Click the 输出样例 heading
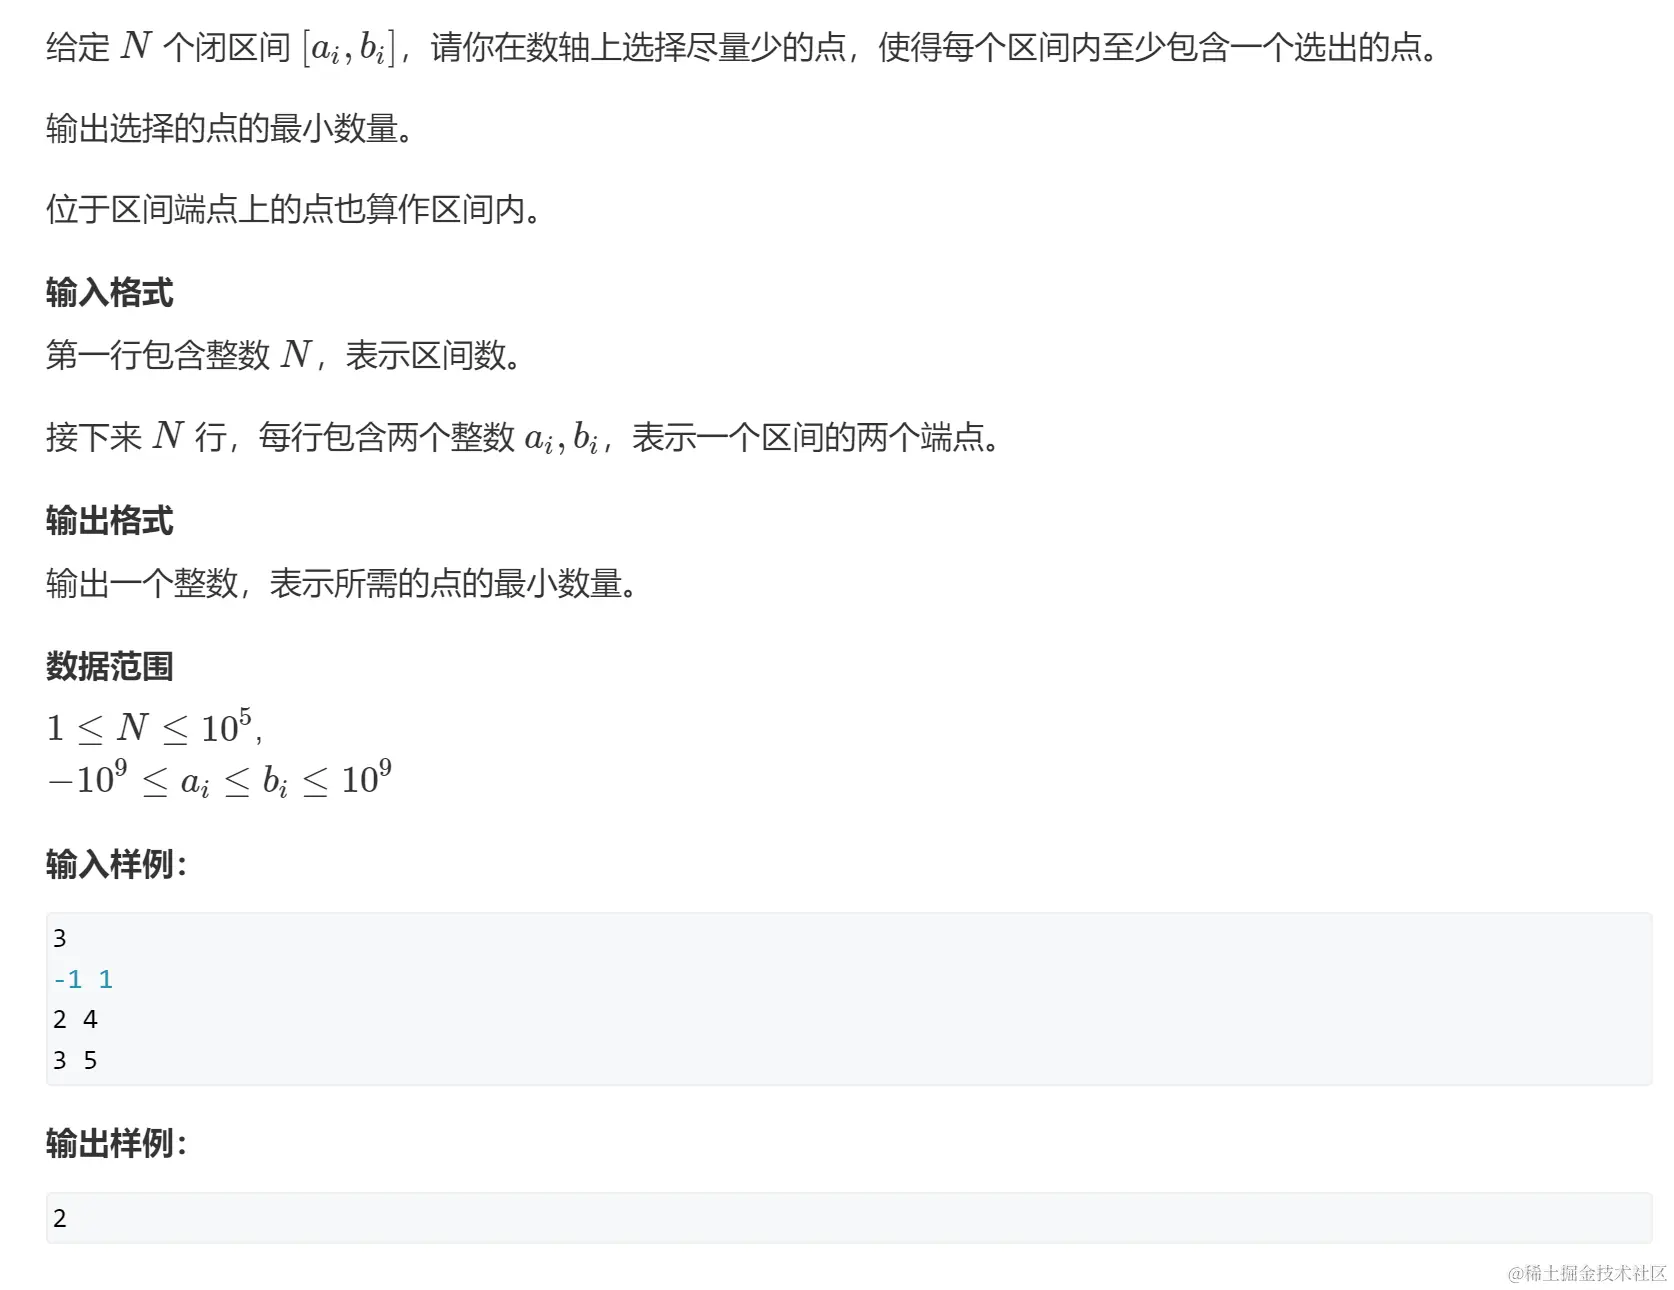Screen dimensions: 1674x1290 click(116, 1143)
